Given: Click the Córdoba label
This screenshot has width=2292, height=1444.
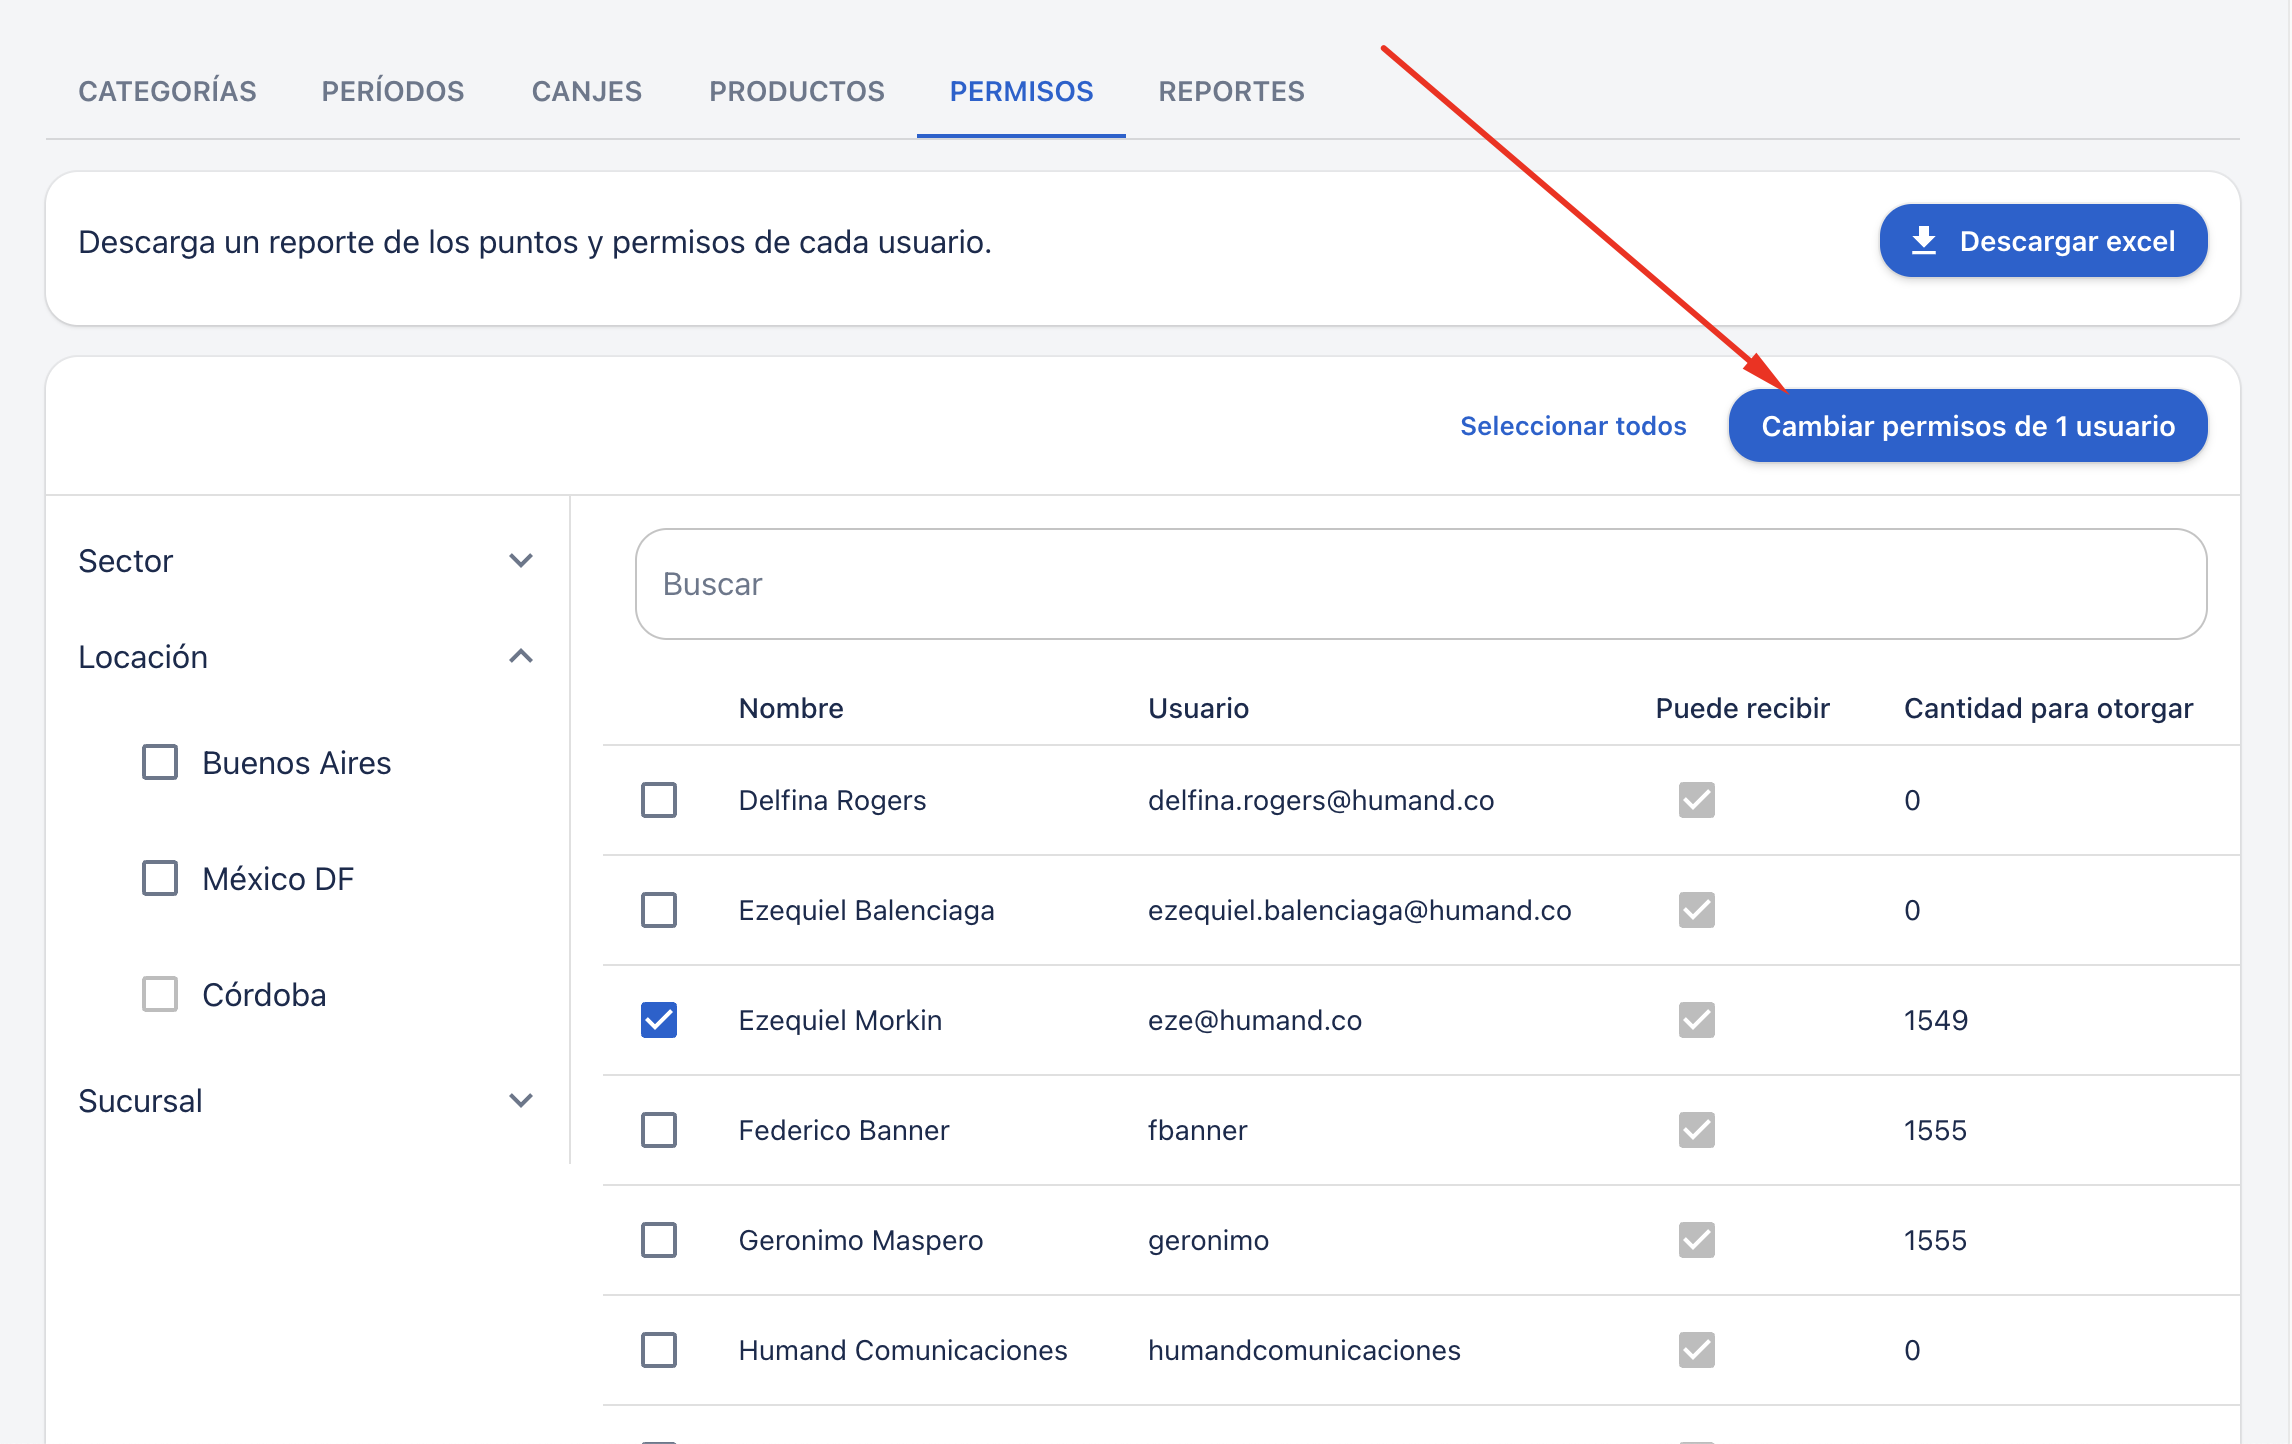Looking at the screenshot, I should pyautogui.click(x=264, y=995).
